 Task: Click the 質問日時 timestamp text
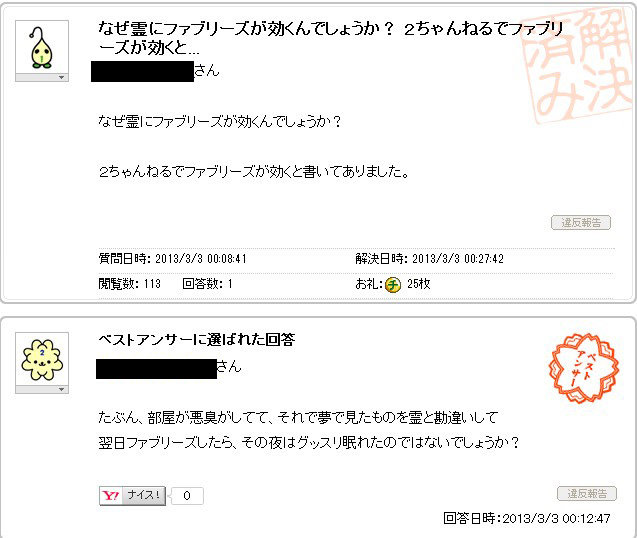click(173, 259)
